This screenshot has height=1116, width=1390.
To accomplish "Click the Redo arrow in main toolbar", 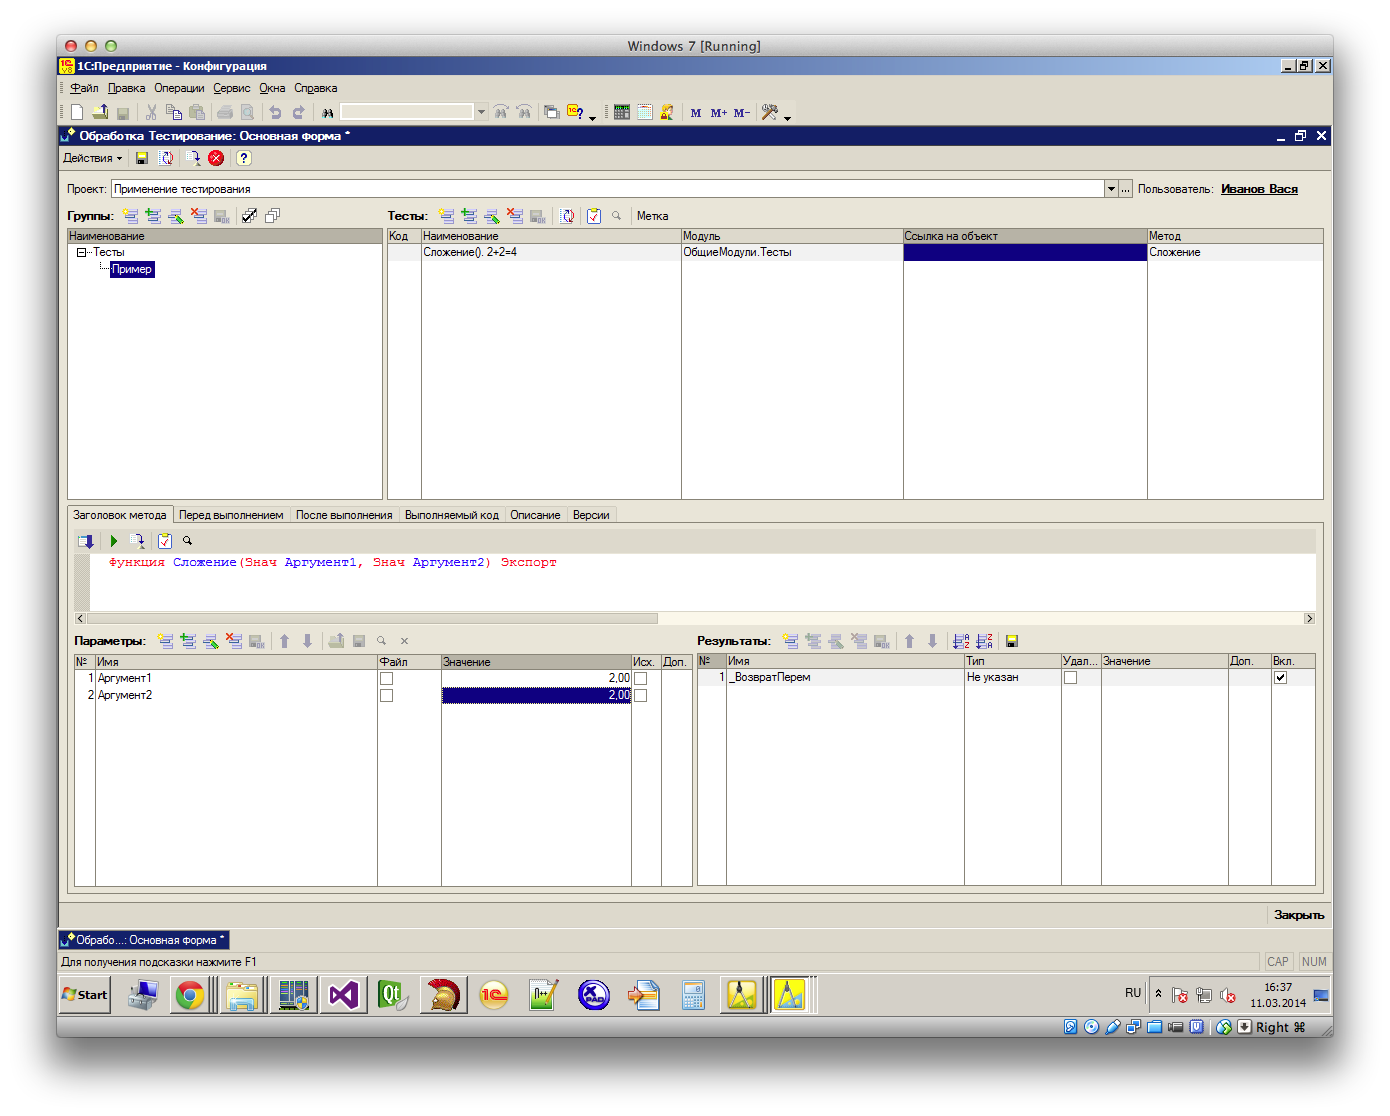I will click(298, 112).
